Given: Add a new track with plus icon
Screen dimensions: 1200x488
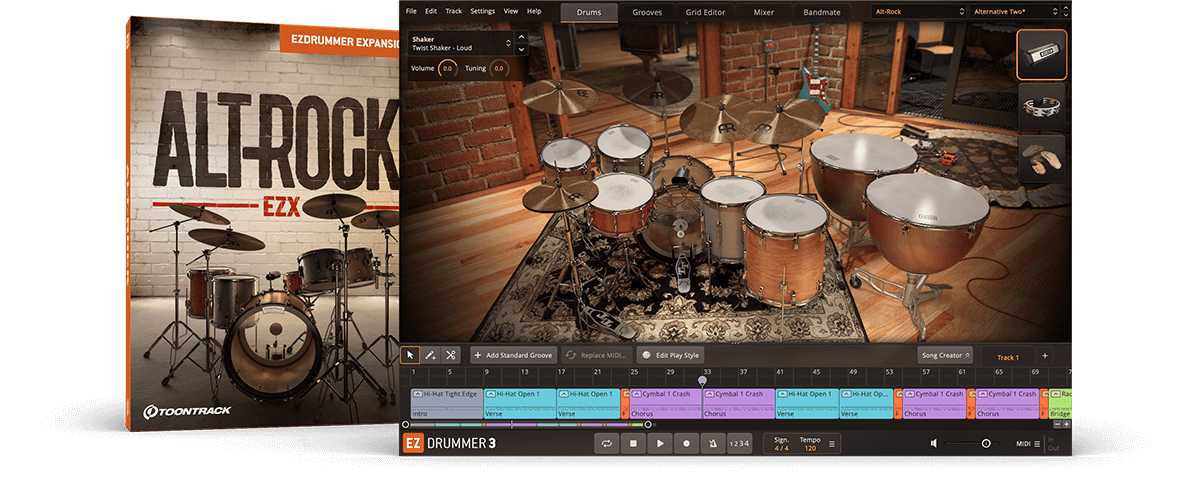Looking at the screenshot, I should pyautogui.click(x=1045, y=356).
